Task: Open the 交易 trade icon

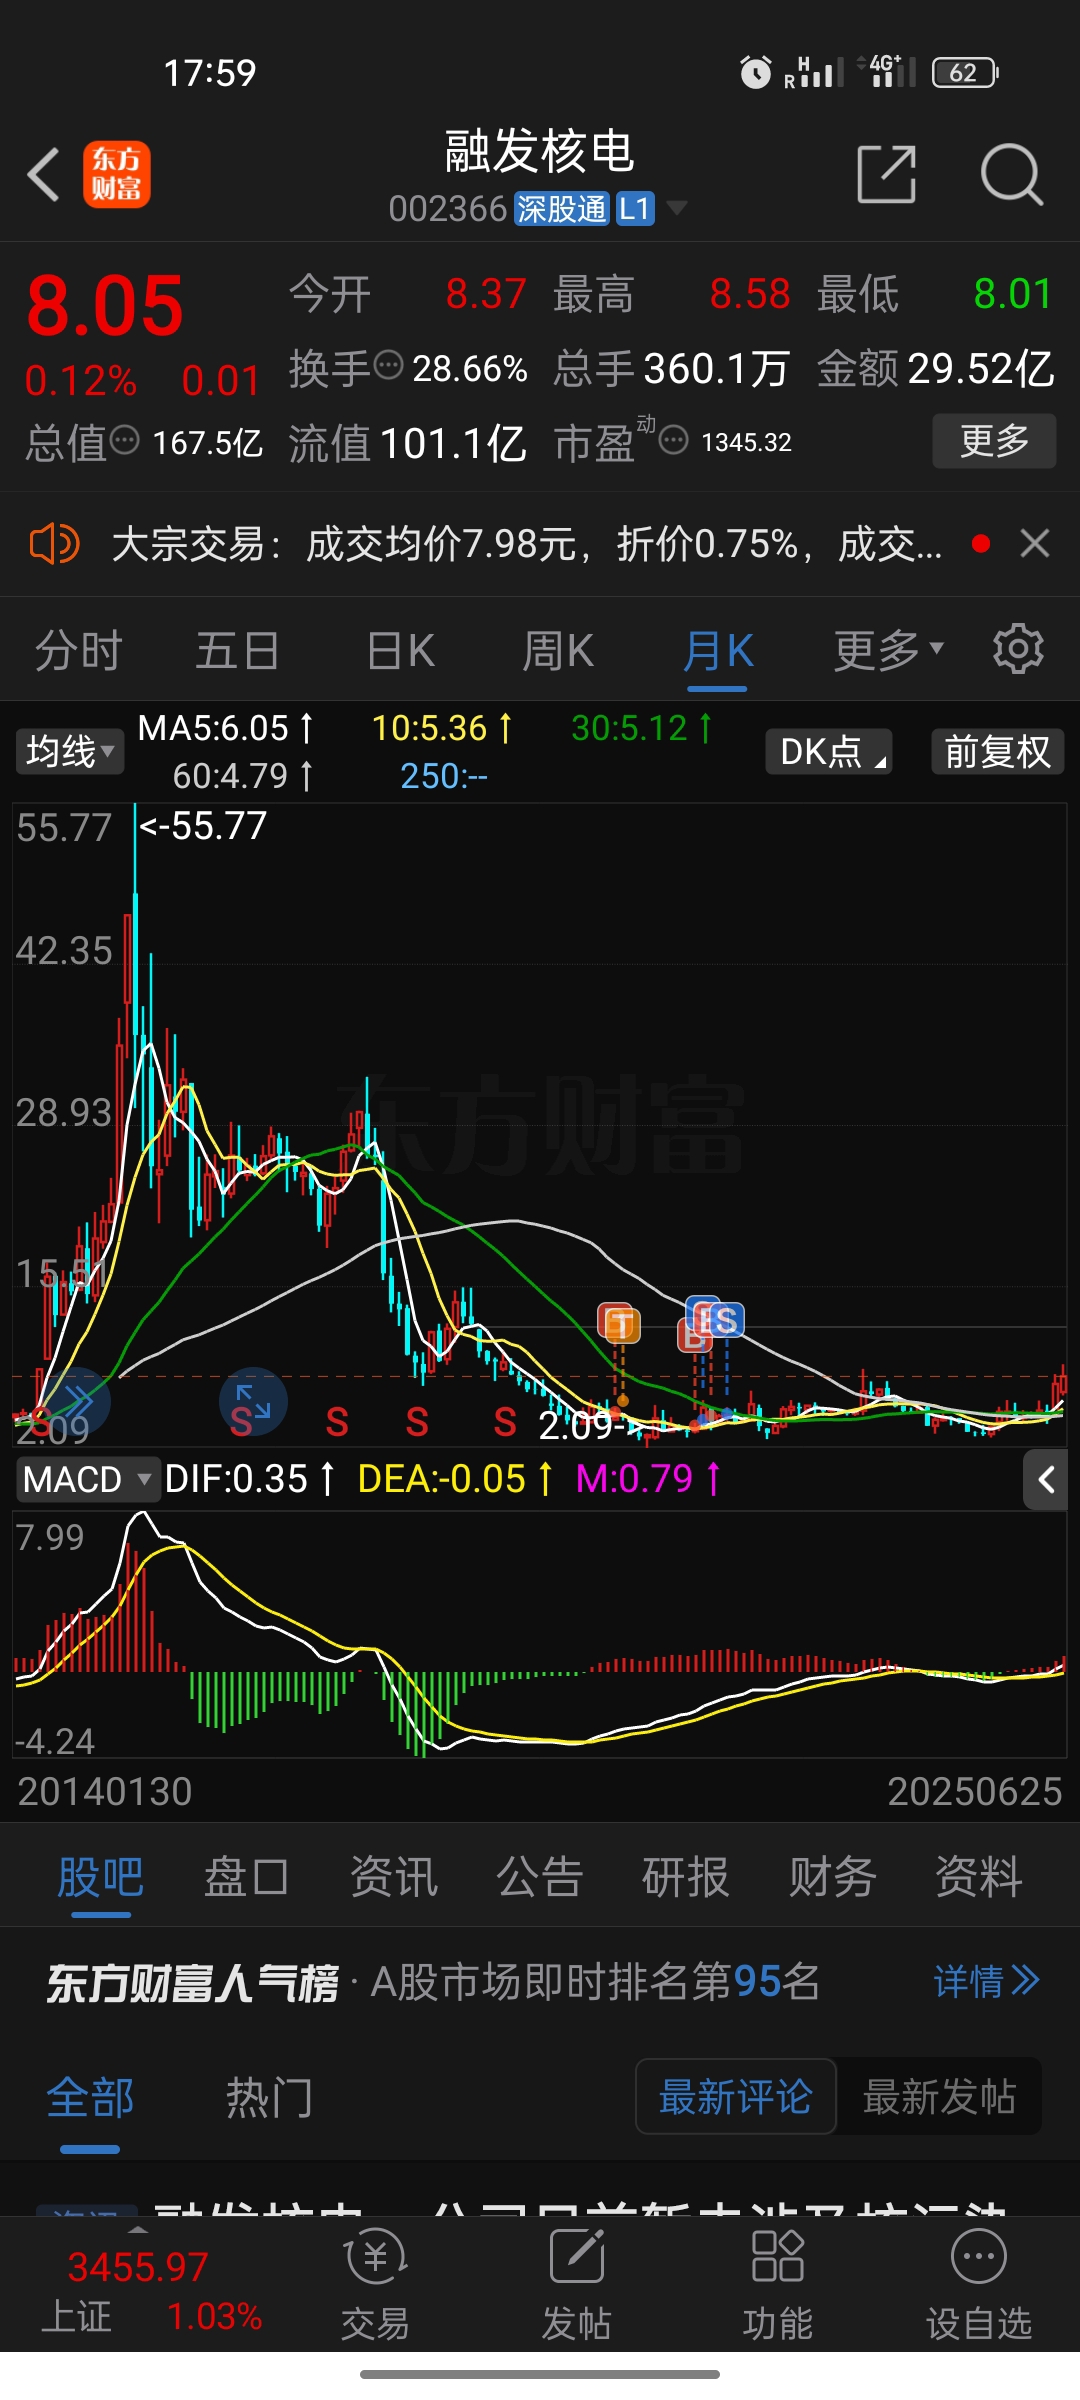Action: [x=375, y=2286]
